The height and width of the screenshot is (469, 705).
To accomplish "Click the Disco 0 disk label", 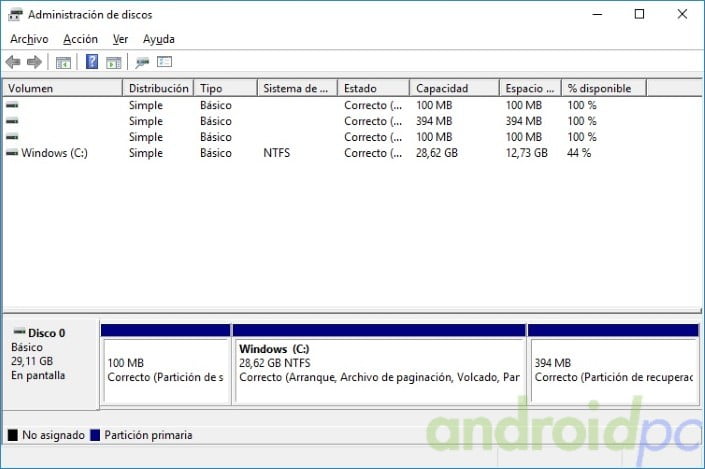I will (x=46, y=333).
